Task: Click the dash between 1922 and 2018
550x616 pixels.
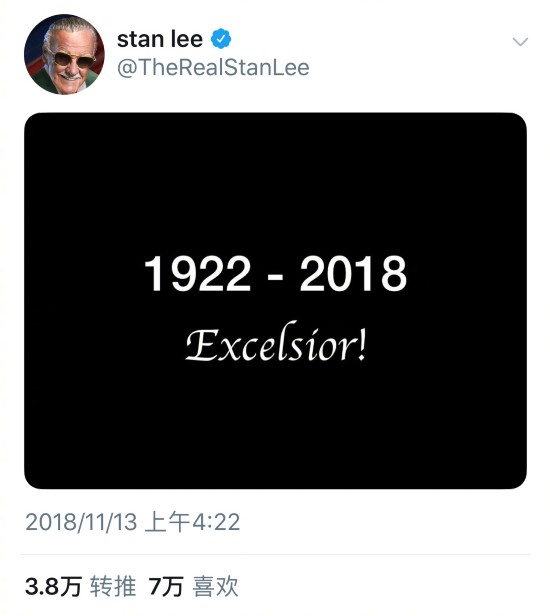Action: (275, 278)
